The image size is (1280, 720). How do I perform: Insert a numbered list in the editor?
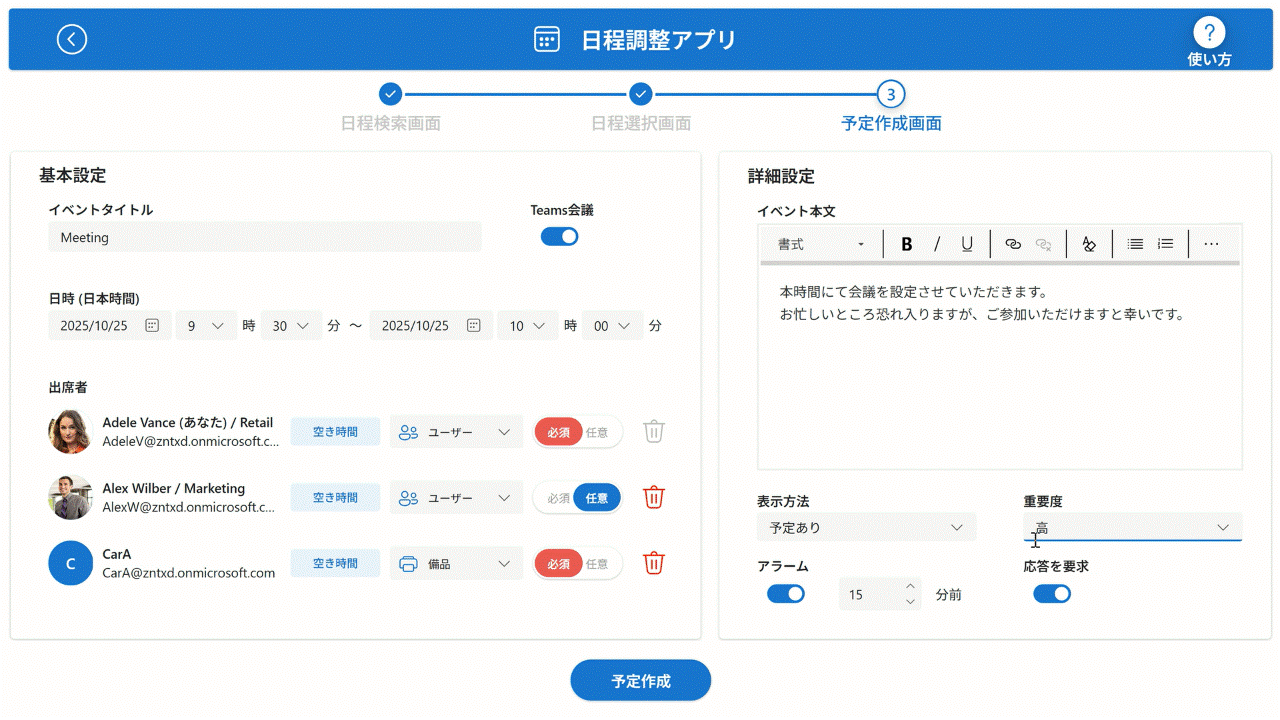1165,244
